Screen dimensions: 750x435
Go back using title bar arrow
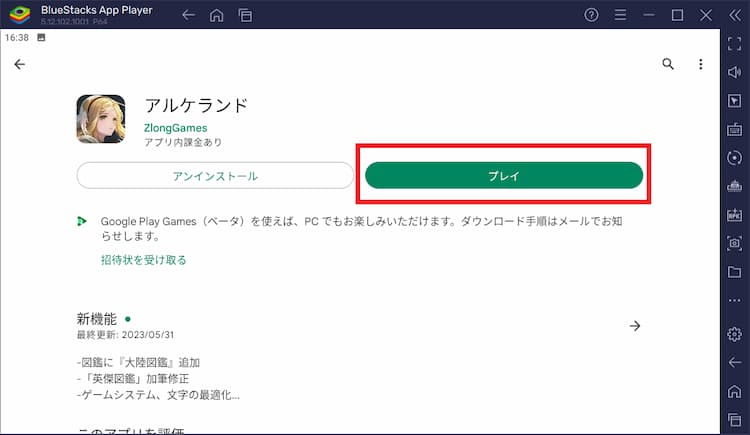pyautogui.click(x=188, y=15)
